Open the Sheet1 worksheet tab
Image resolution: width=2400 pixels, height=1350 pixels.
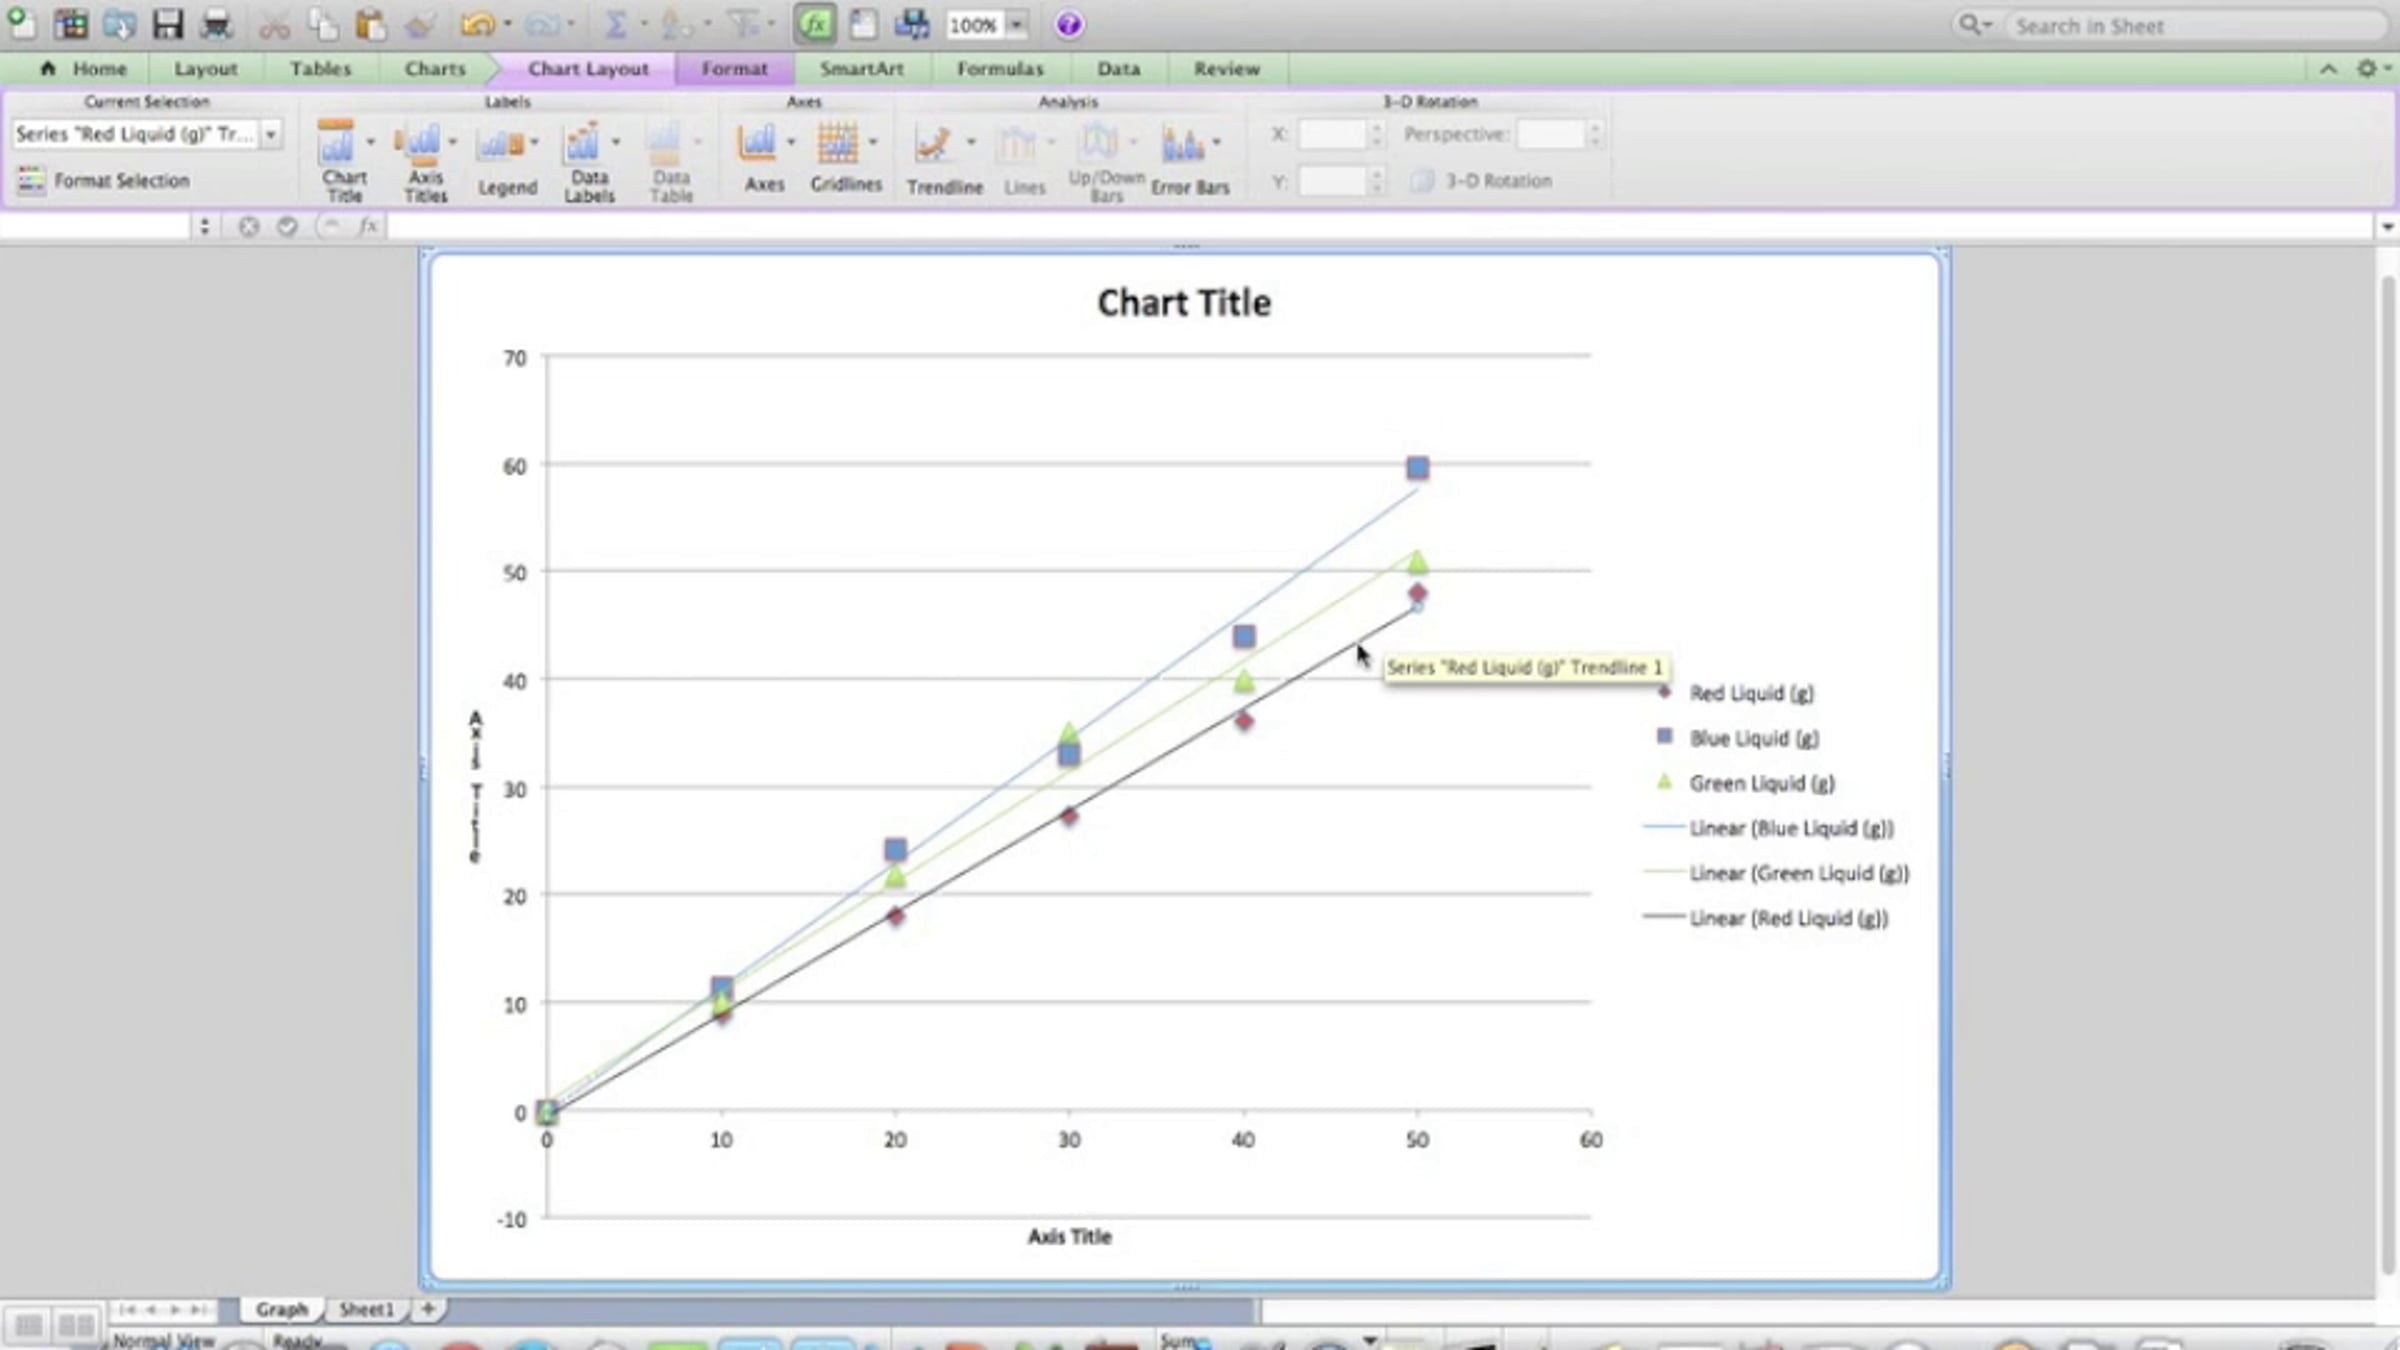pyautogui.click(x=366, y=1309)
